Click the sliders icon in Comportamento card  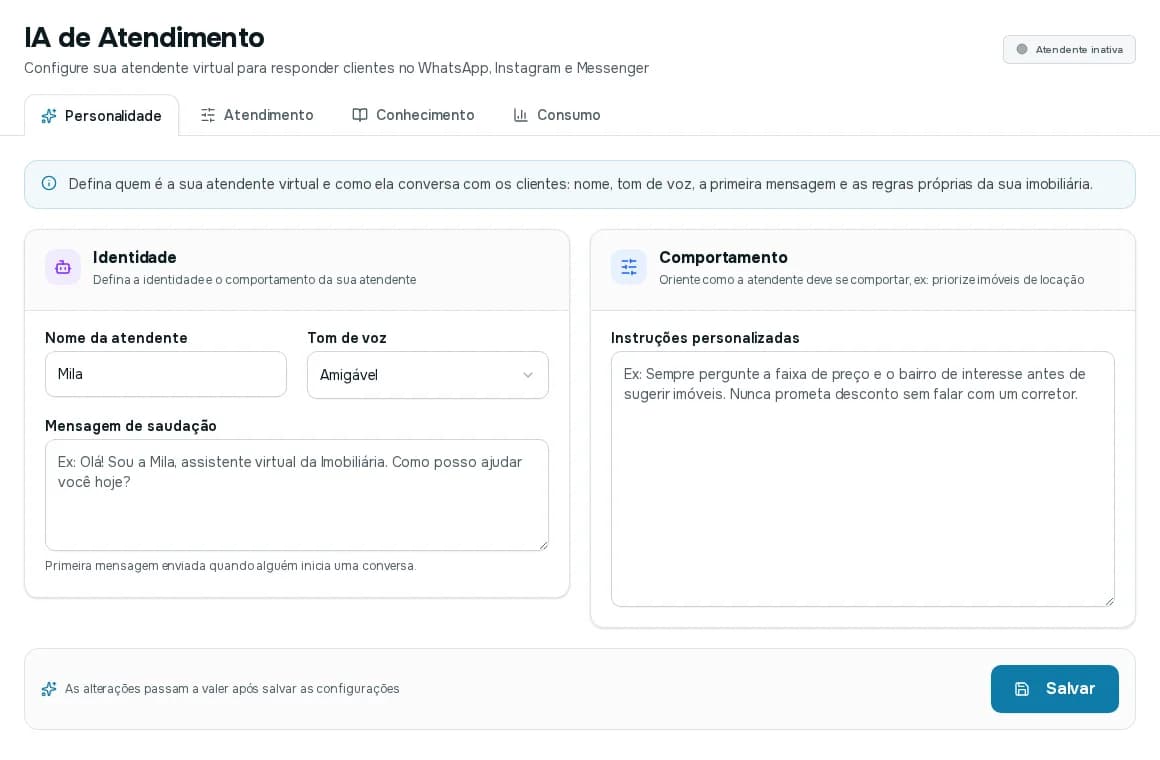629,267
